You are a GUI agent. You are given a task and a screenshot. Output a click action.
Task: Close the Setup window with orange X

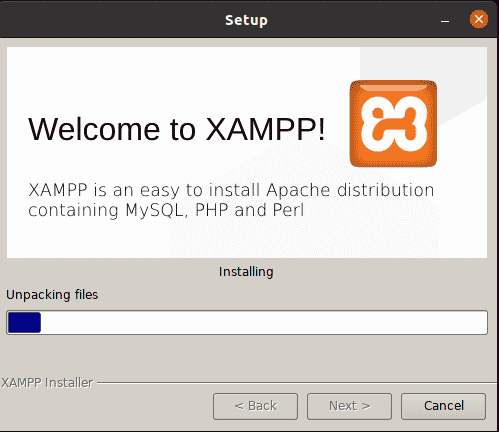(x=479, y=19)
